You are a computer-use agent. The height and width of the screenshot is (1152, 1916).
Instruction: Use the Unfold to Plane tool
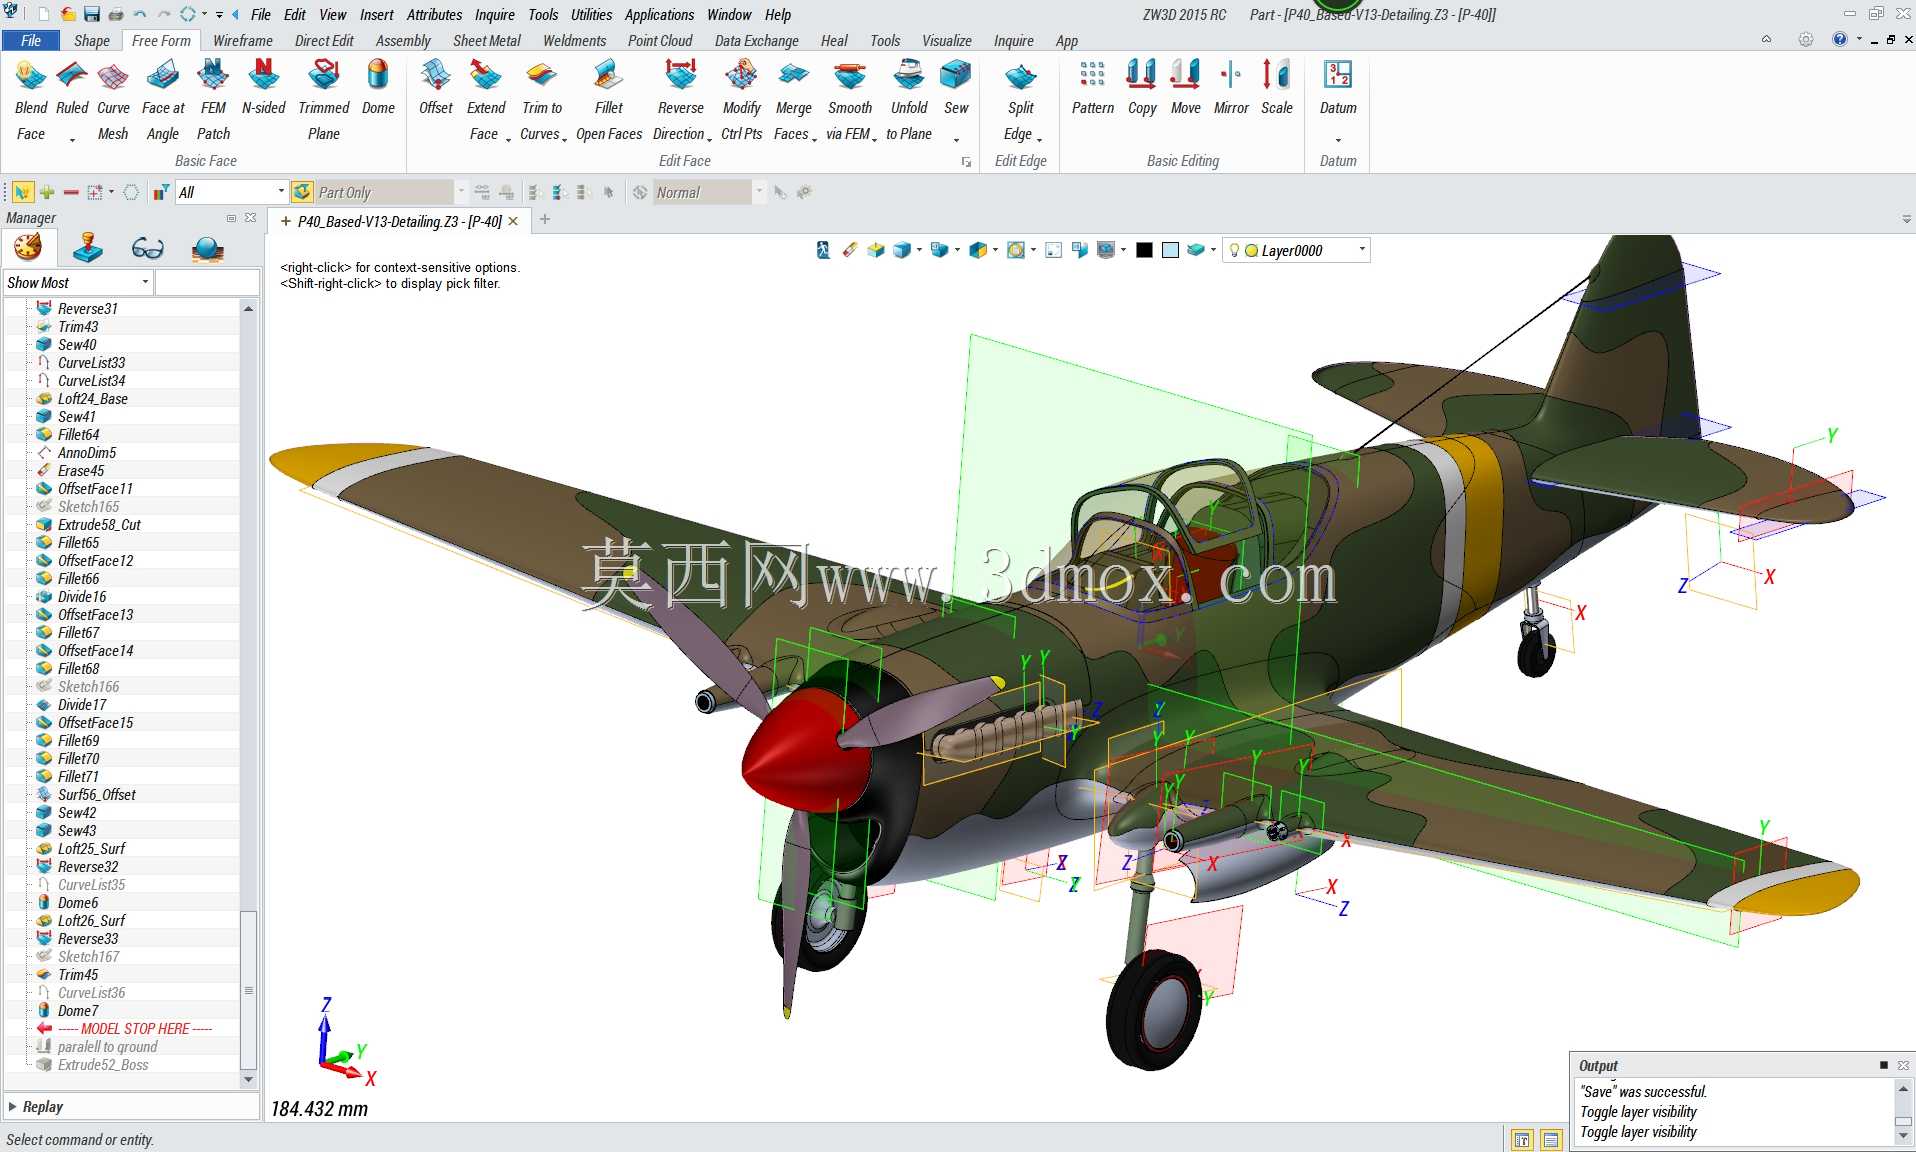coord(909,100)
